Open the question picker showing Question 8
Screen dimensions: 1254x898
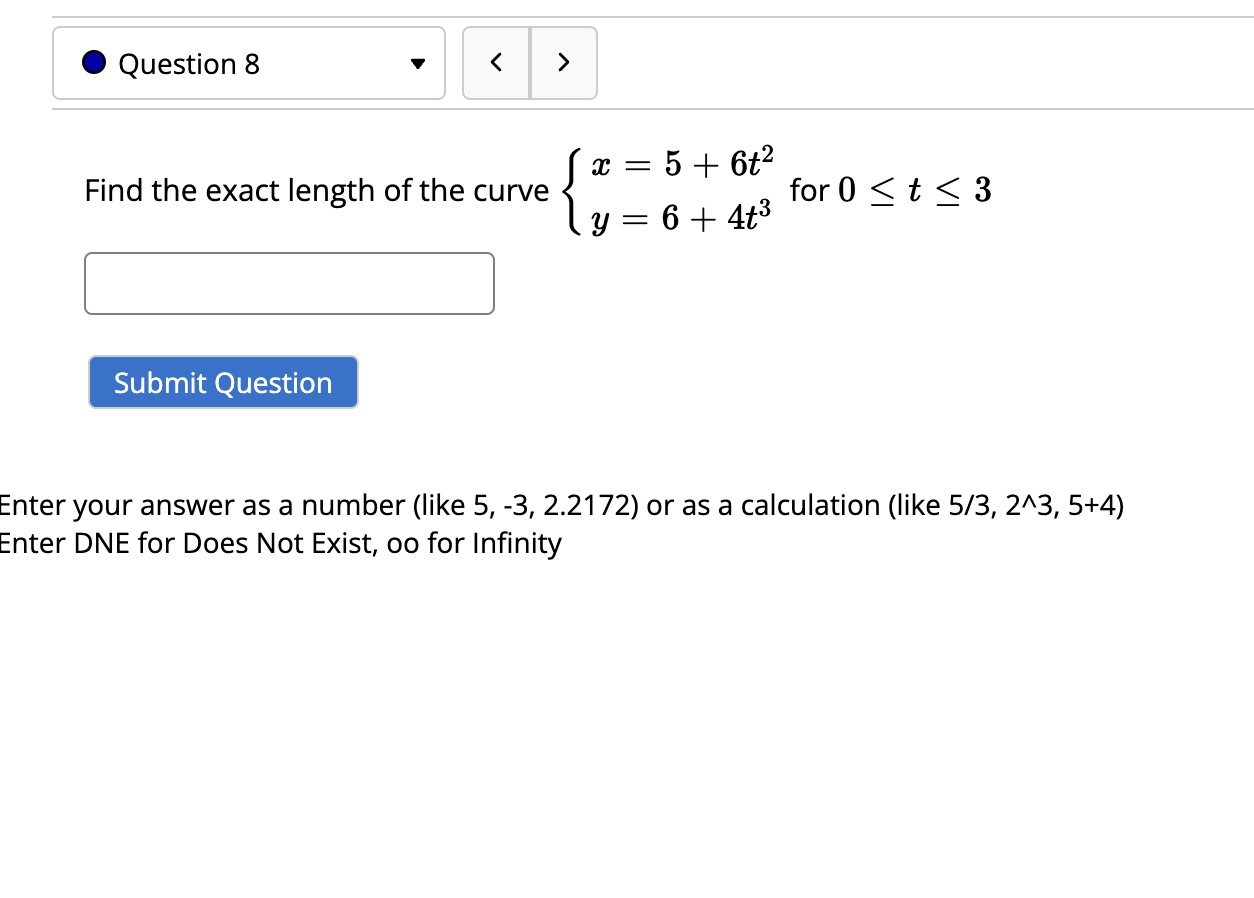pos(248,62)
